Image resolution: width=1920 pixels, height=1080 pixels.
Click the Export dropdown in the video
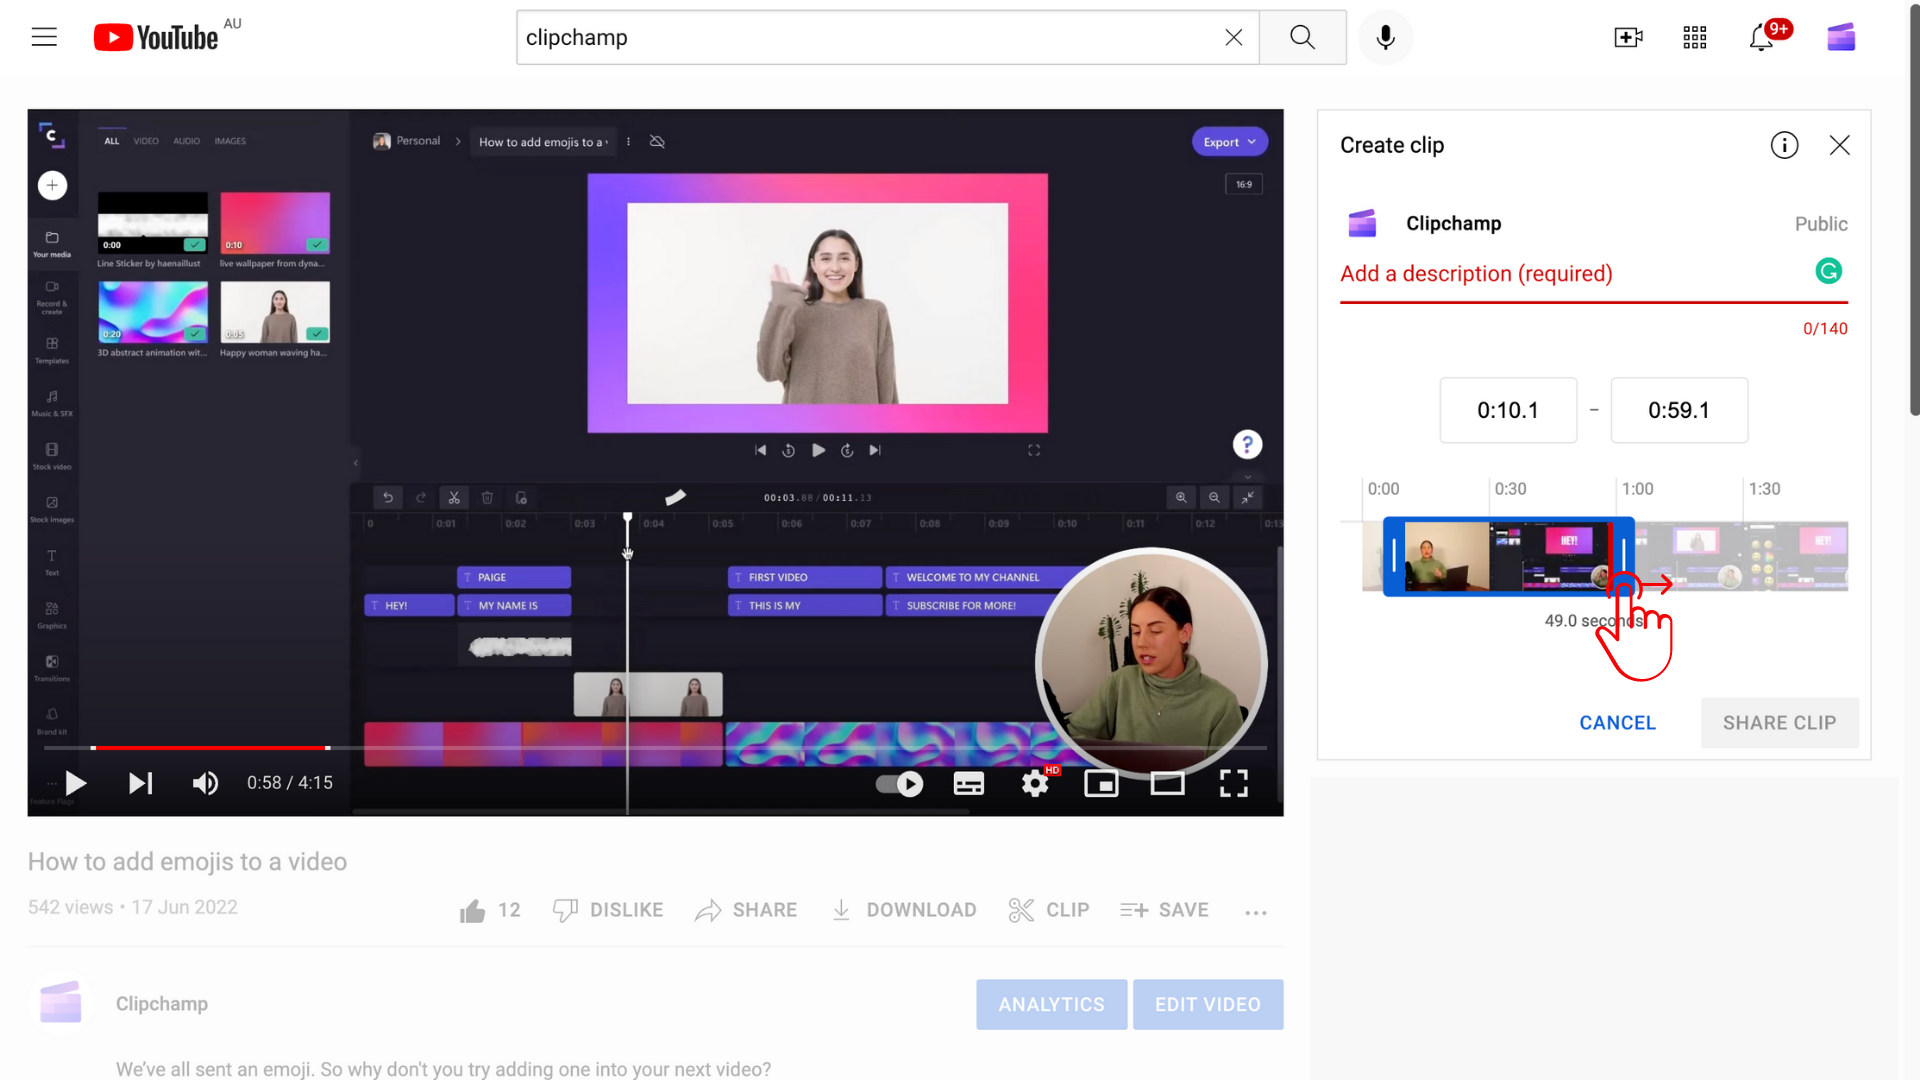[x=1229, y=142]
